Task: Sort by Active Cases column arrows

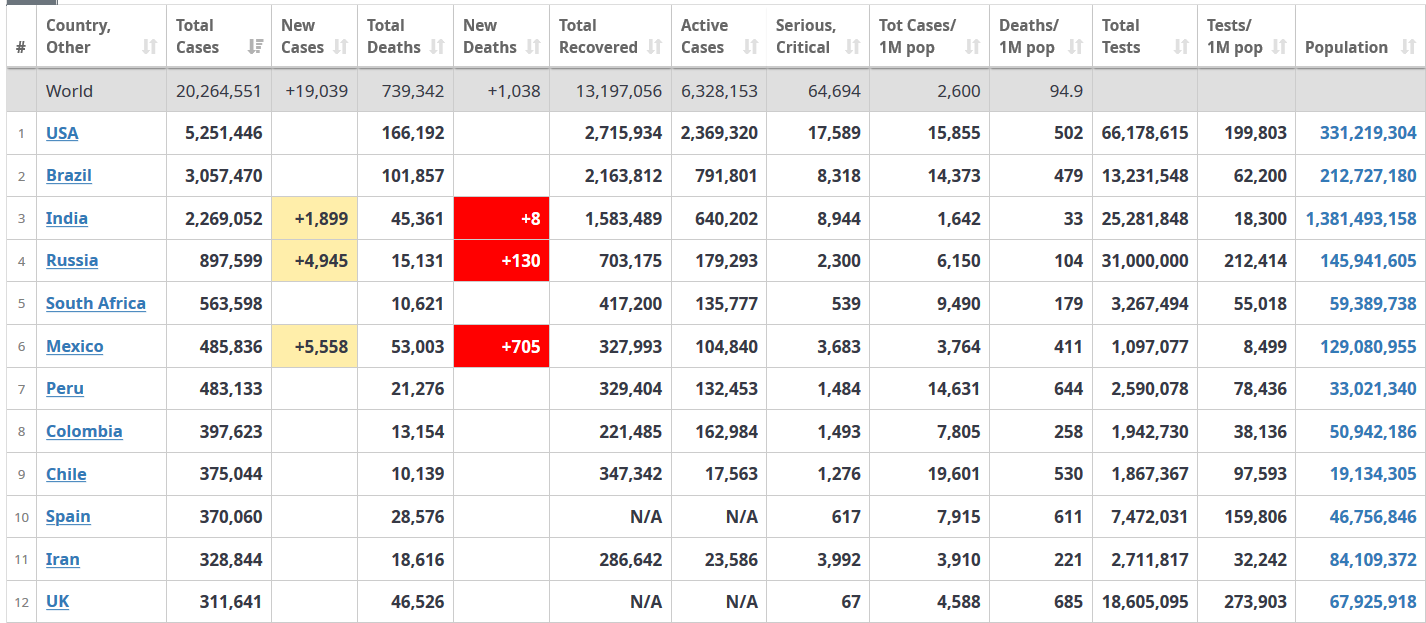Action: tap(750, 47)
